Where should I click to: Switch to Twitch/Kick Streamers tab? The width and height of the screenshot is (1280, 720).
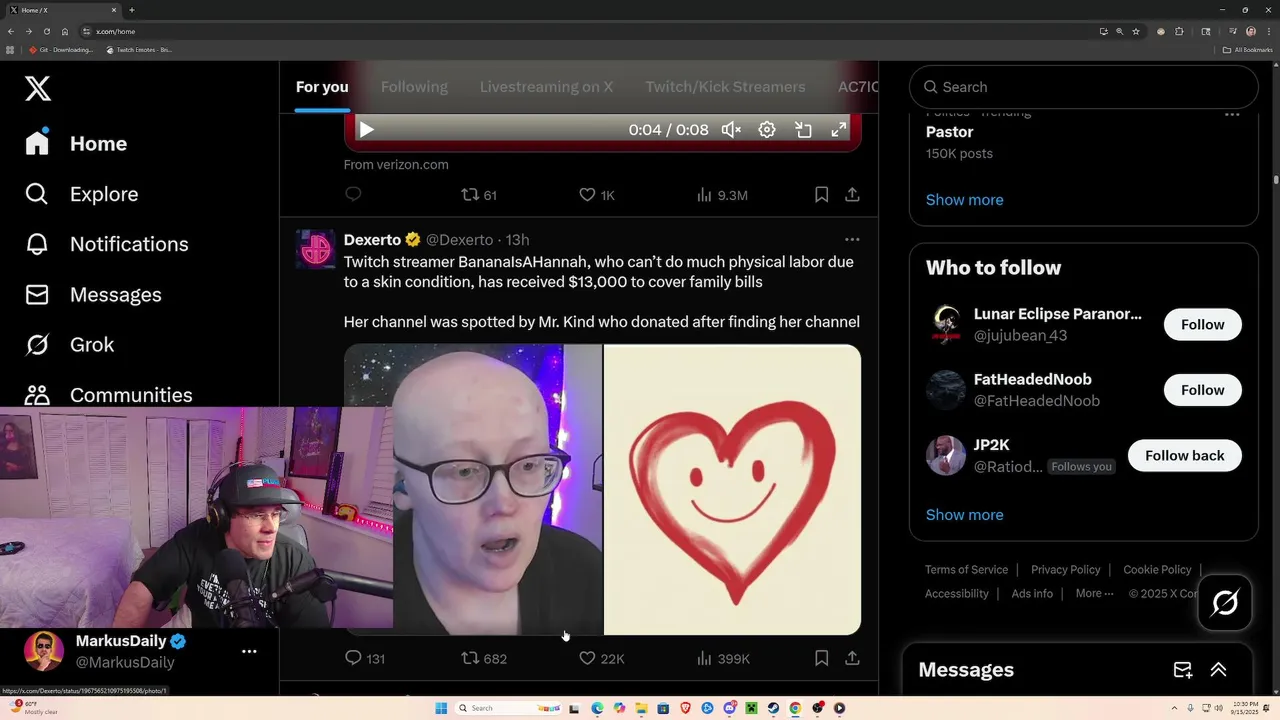(x=725, y=87)
